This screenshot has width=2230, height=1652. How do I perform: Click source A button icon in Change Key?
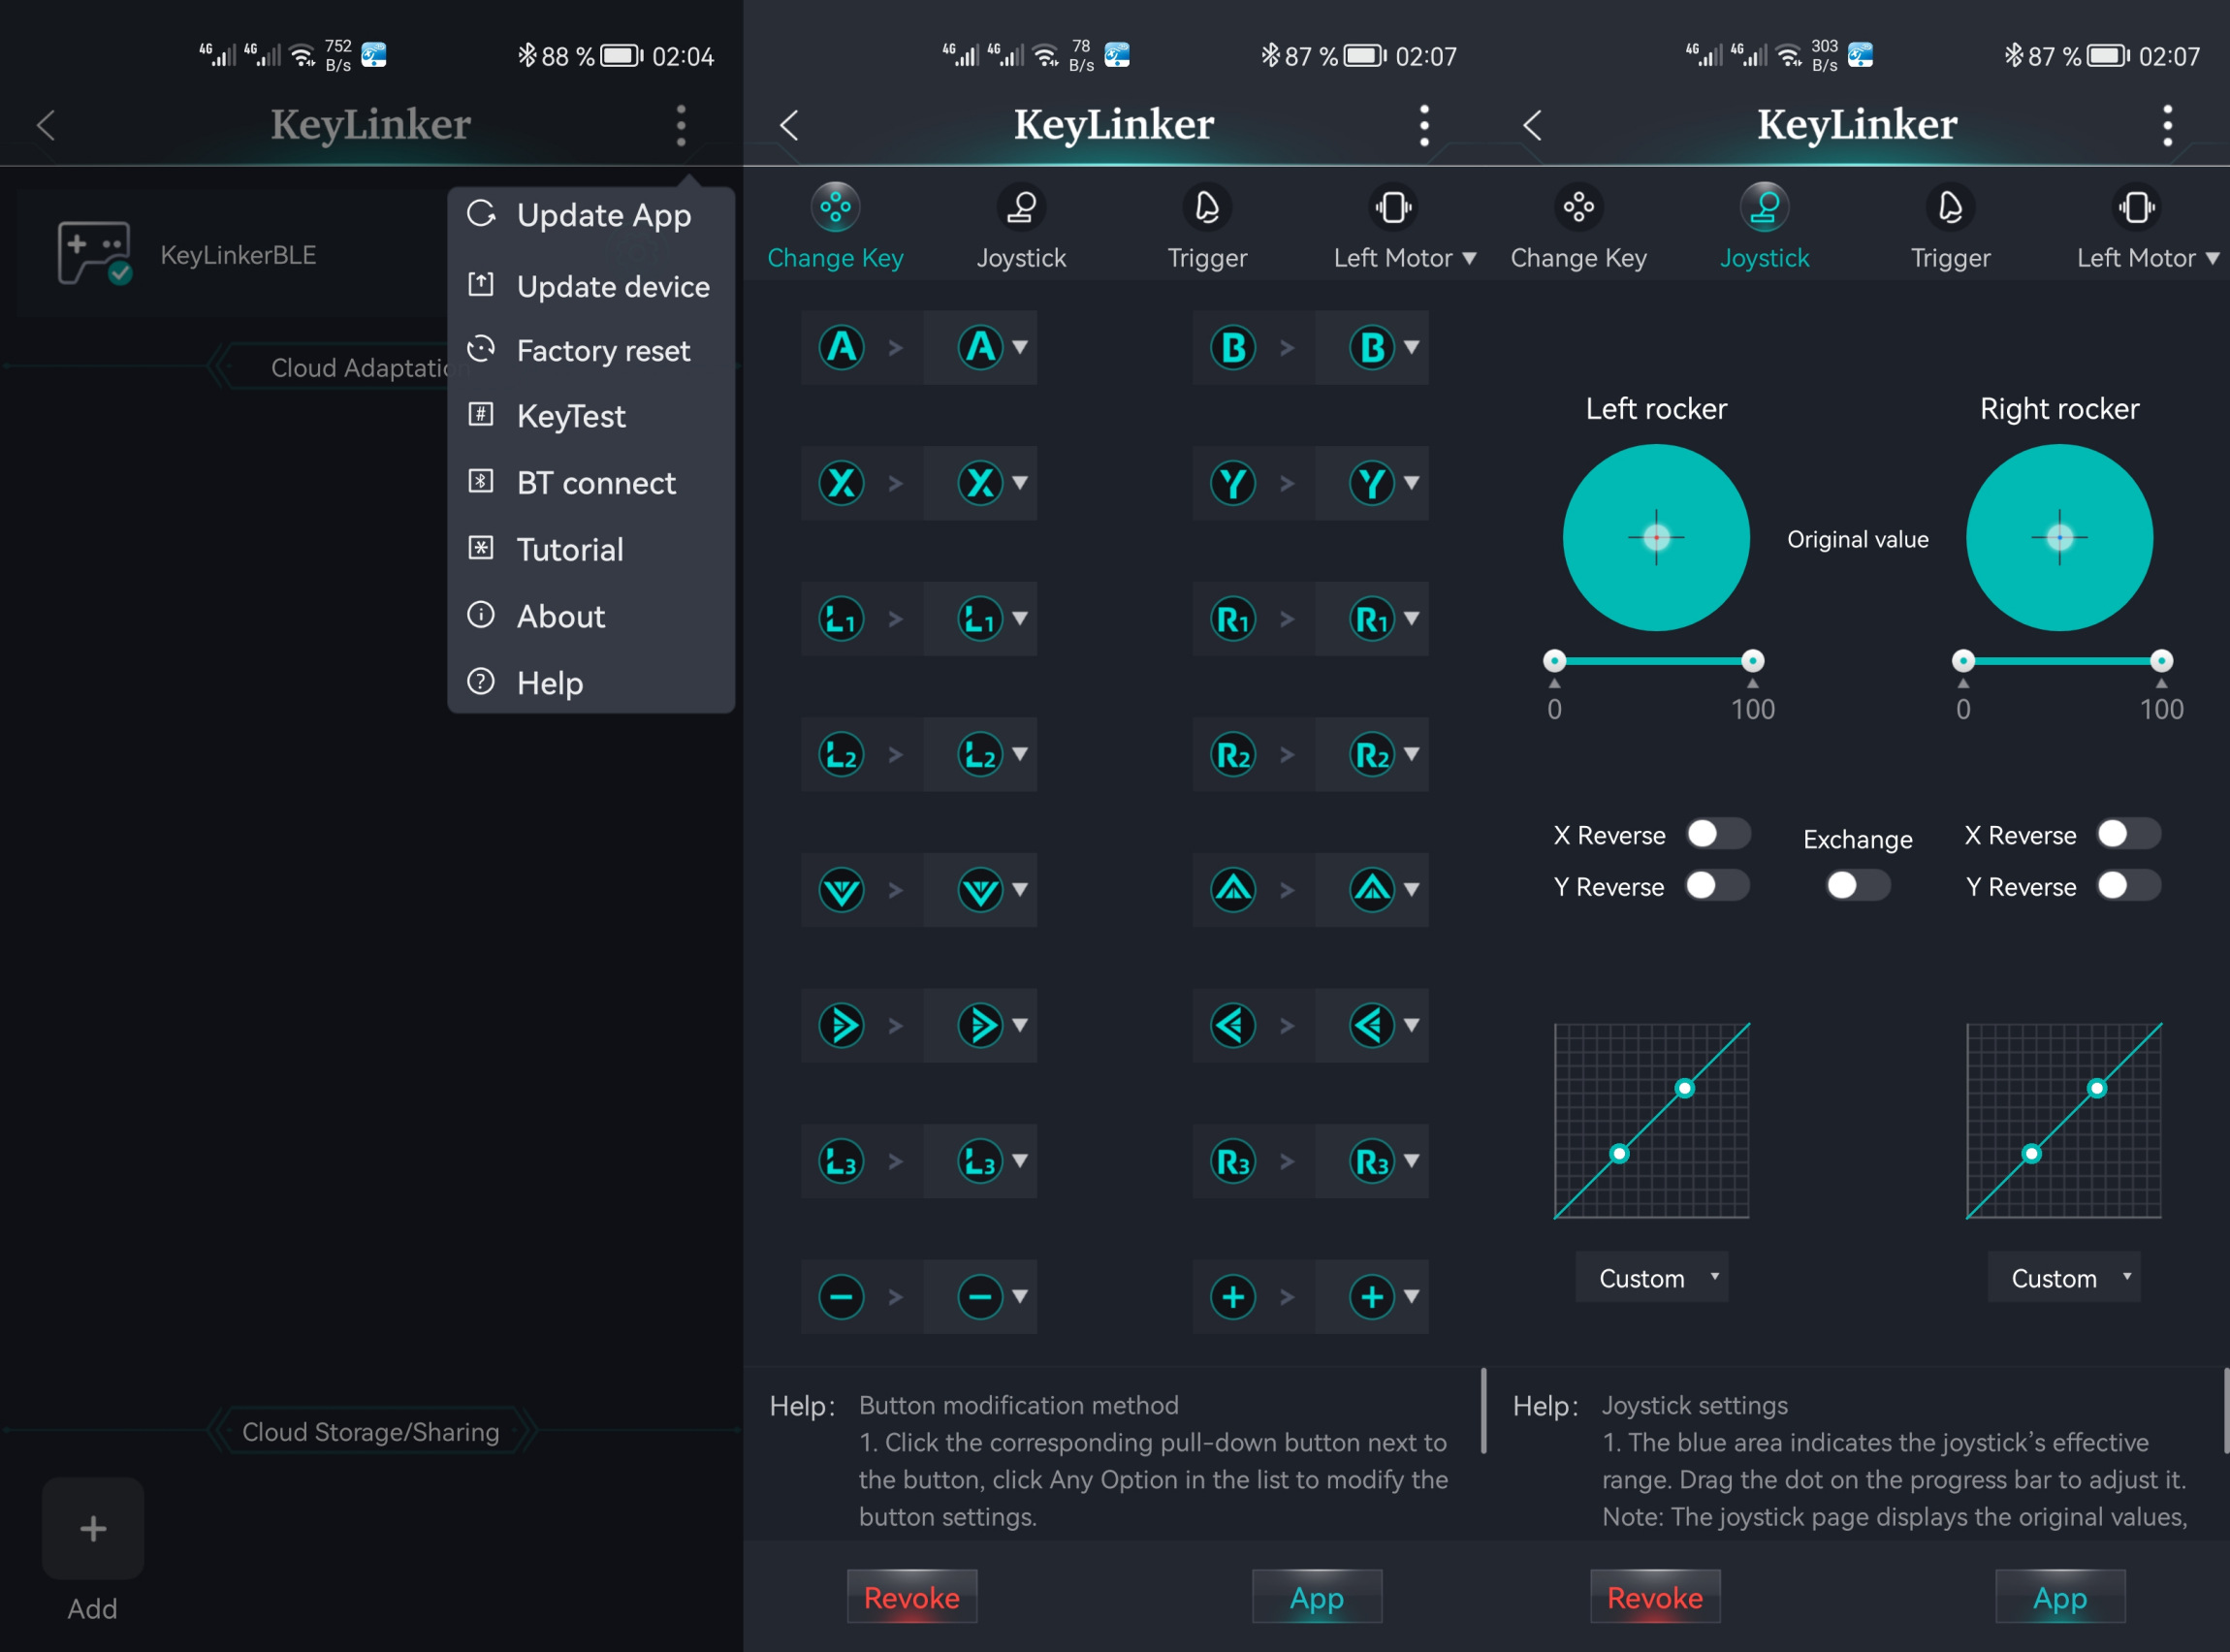tap(842, 348)
